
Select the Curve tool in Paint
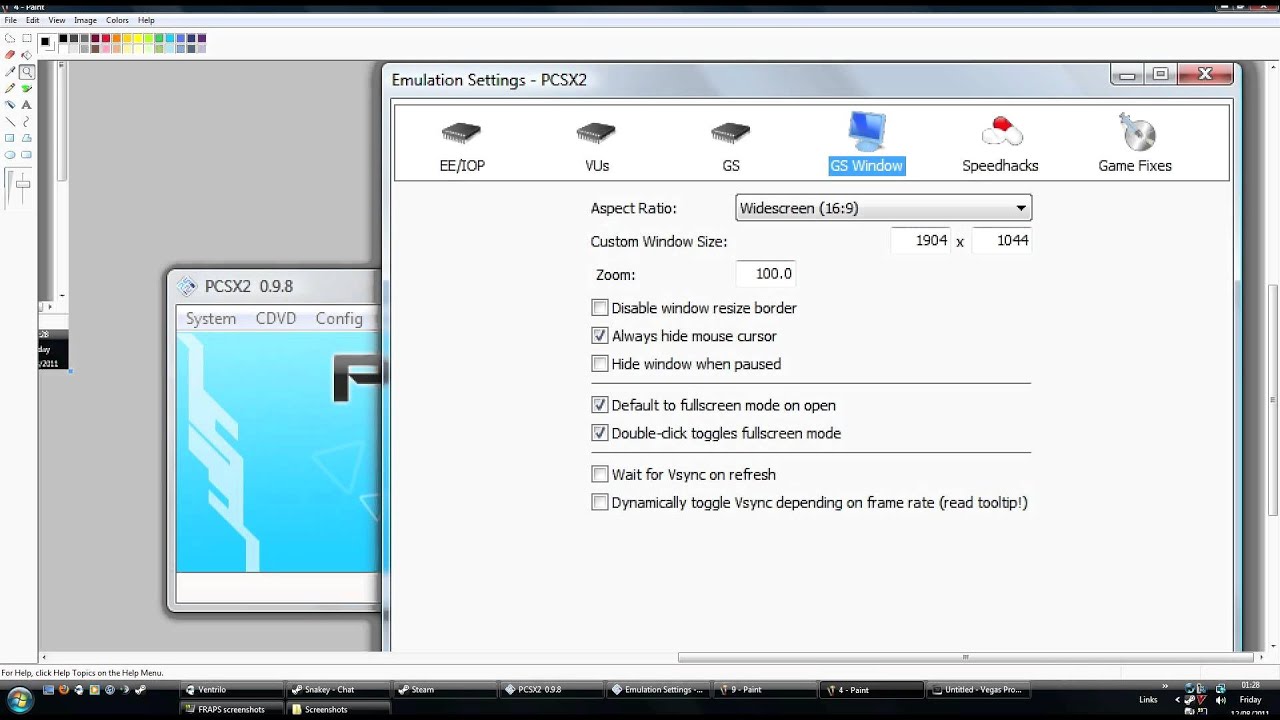[27, 122]
